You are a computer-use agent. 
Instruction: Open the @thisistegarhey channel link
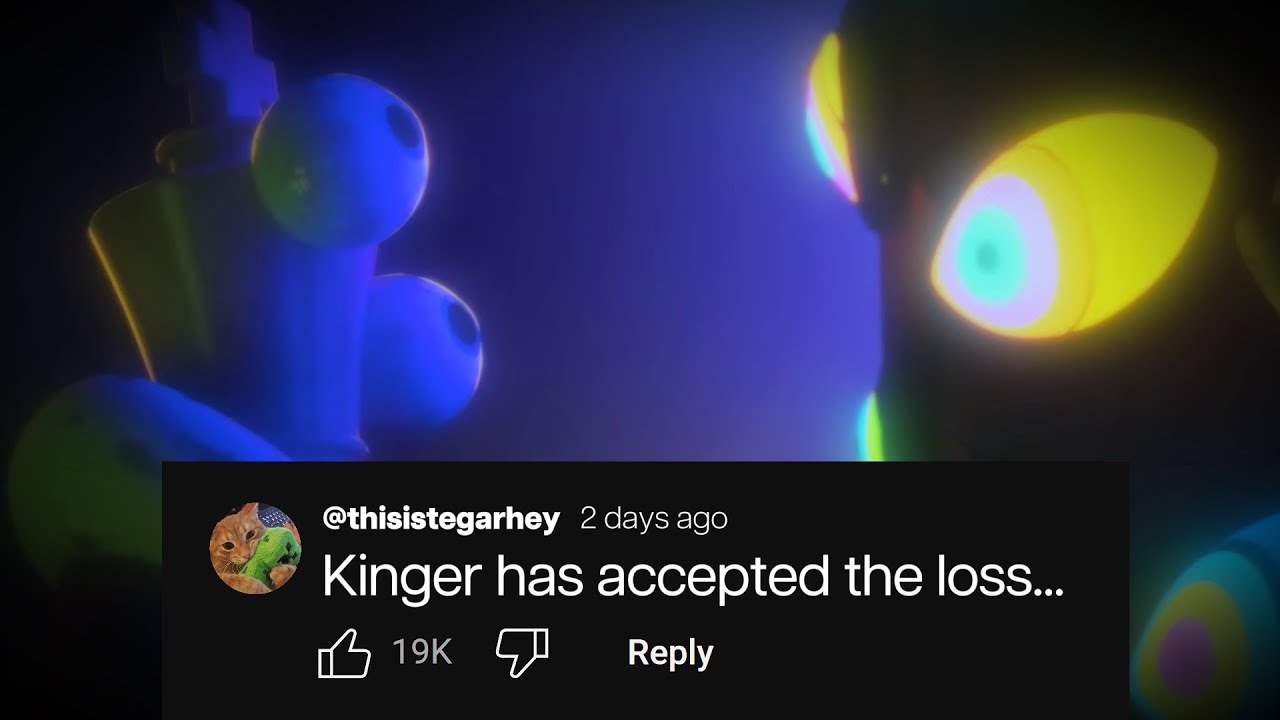(x=441, y=519)
